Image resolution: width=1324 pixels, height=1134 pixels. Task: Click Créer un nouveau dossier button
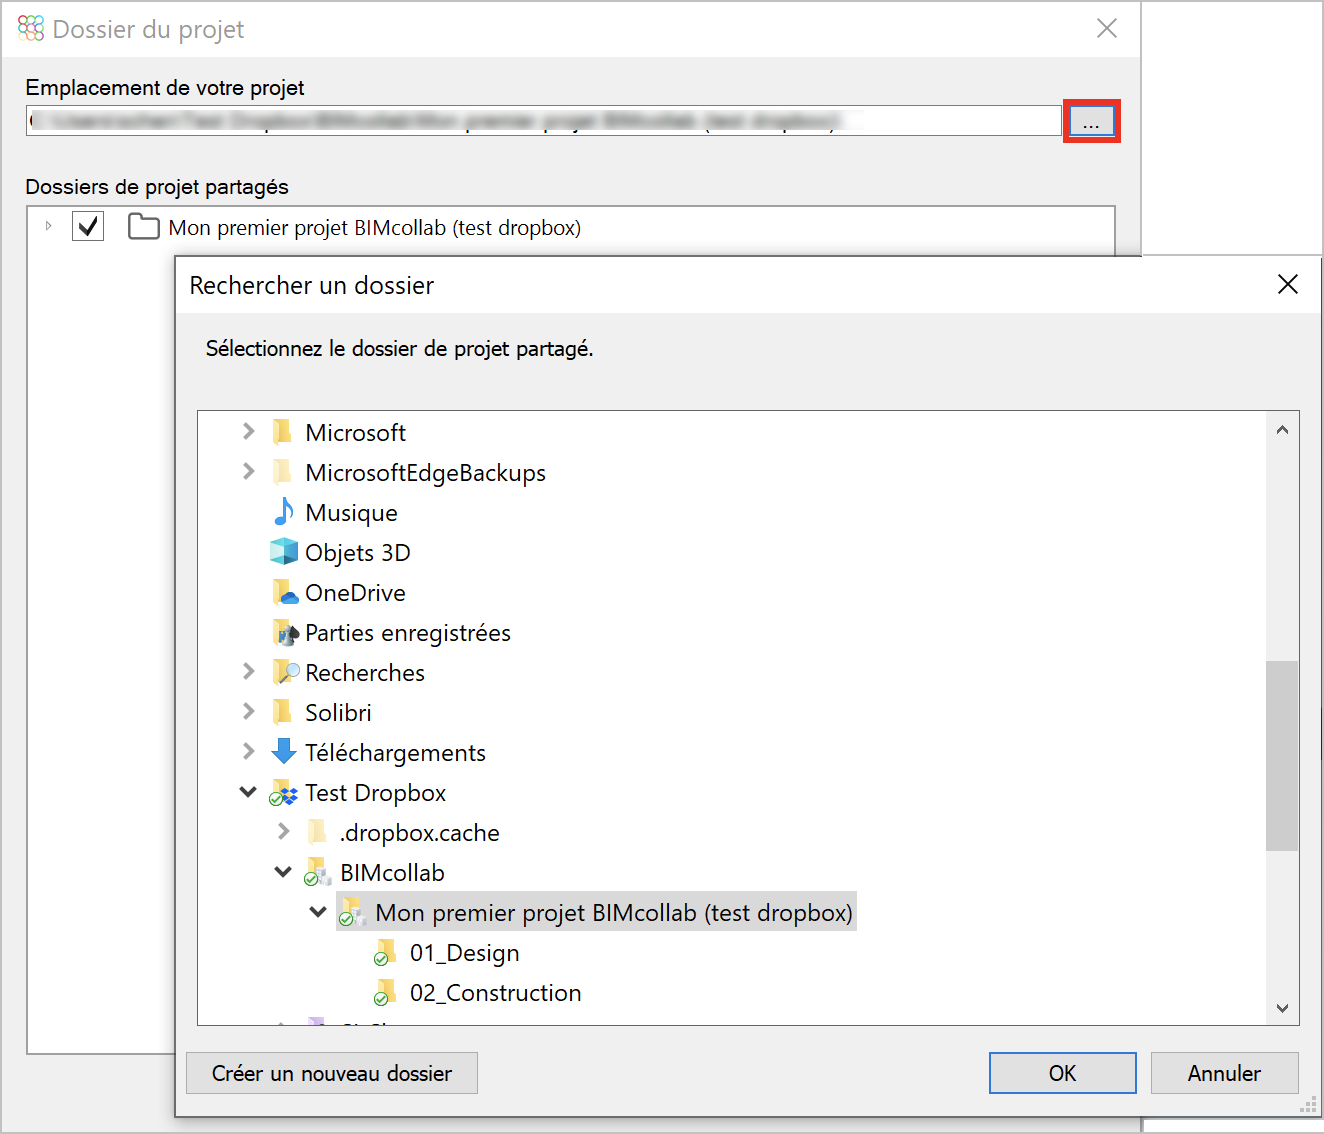332,1073
